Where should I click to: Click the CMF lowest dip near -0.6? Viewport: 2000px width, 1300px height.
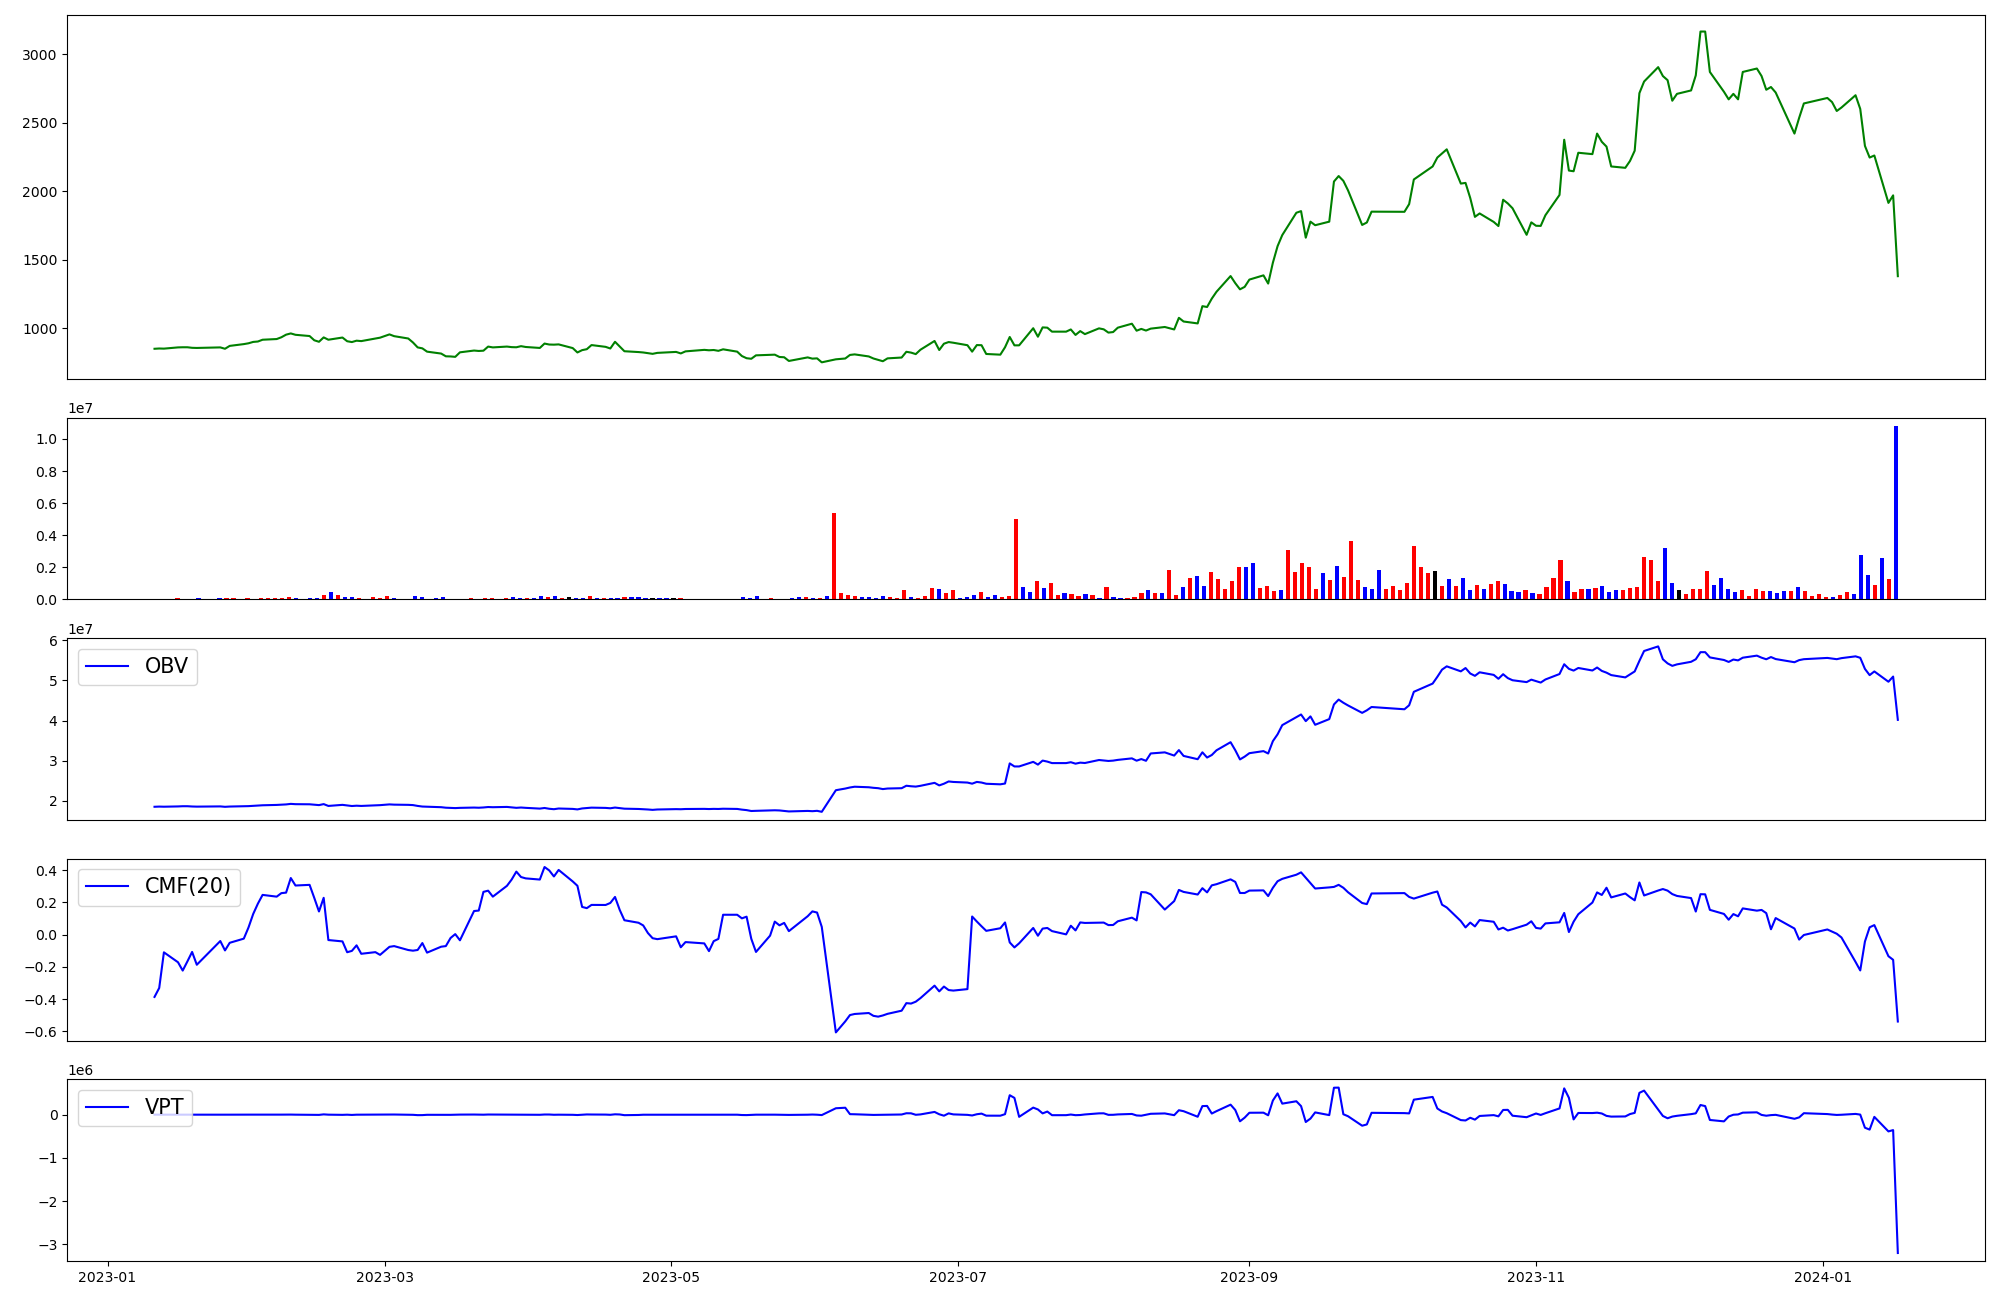[836, 1031]
